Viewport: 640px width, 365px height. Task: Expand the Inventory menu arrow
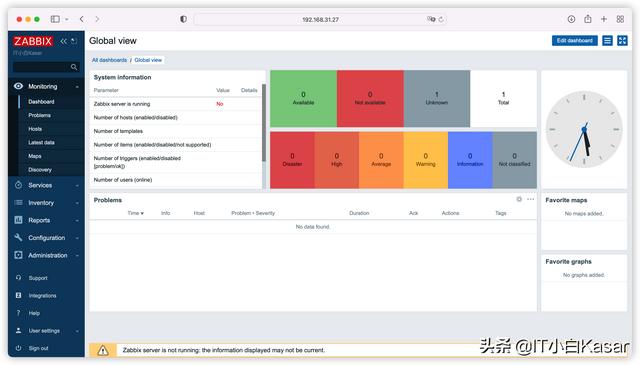77,203
